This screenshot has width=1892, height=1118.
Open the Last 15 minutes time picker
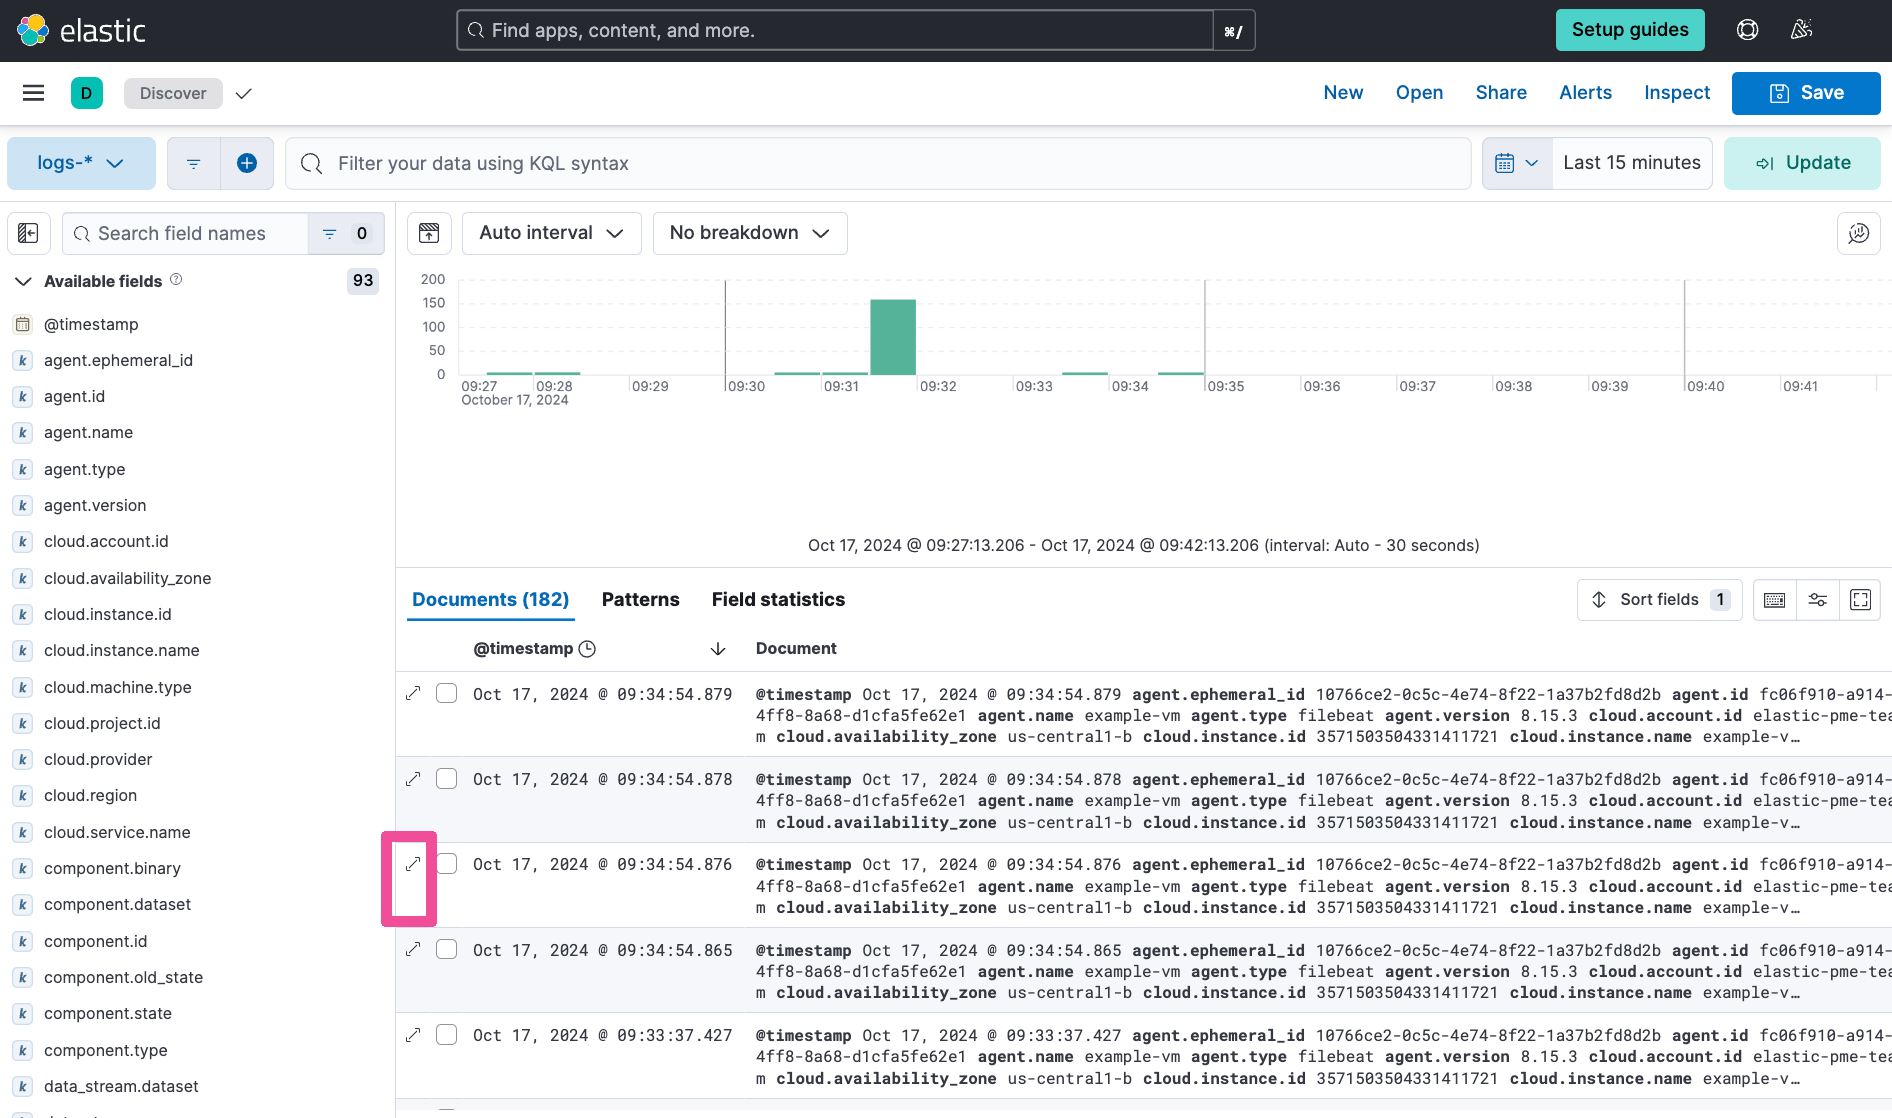click(1632, 163)
